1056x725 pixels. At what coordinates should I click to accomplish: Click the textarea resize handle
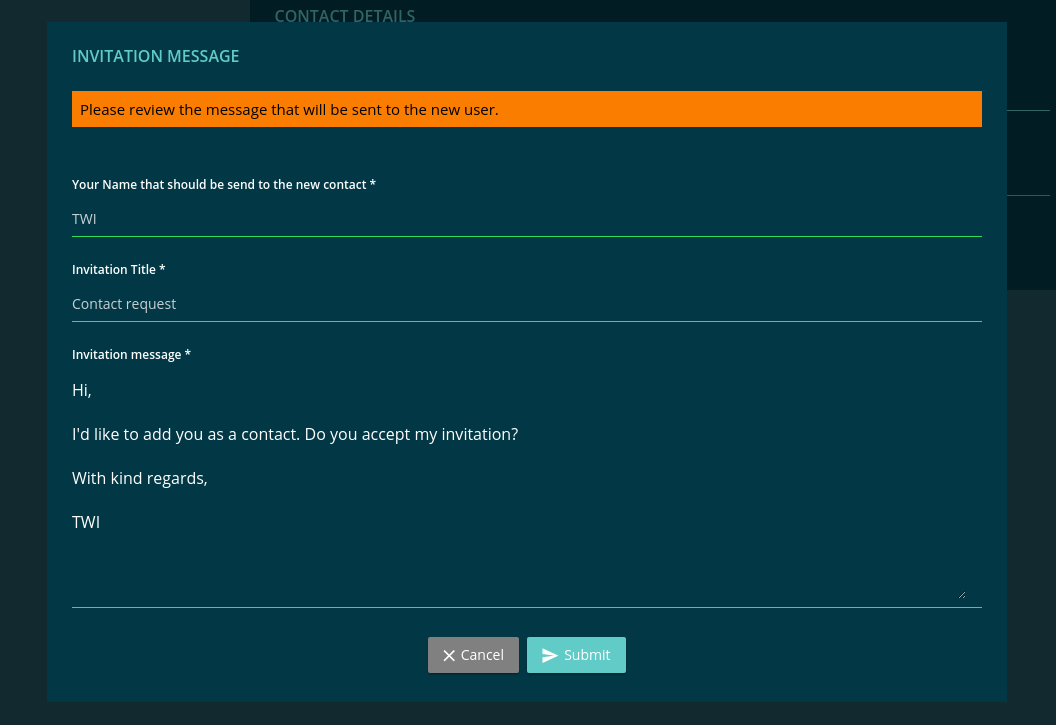tap(962, 594)
